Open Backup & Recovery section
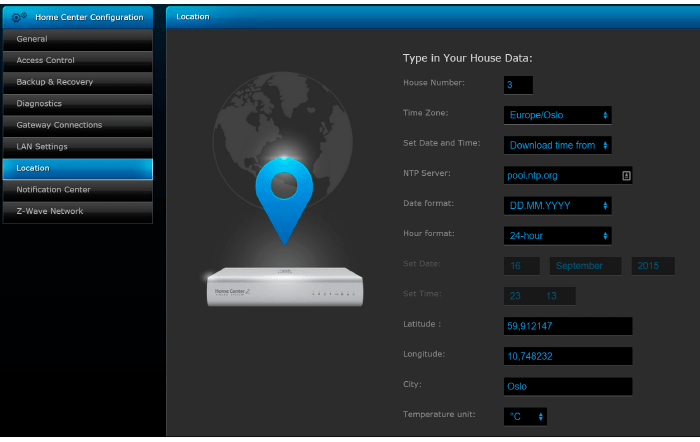The image size is (700, 442). pyautogui.click(x=77, y=82)
